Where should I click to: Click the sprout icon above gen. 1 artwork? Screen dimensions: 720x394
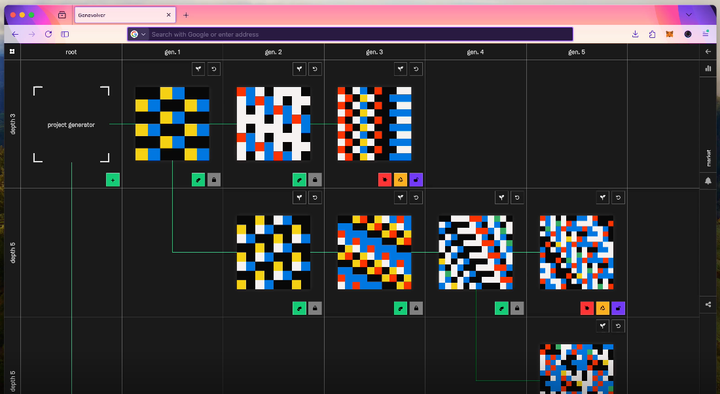pyautogui.click(x=198, y=69)
